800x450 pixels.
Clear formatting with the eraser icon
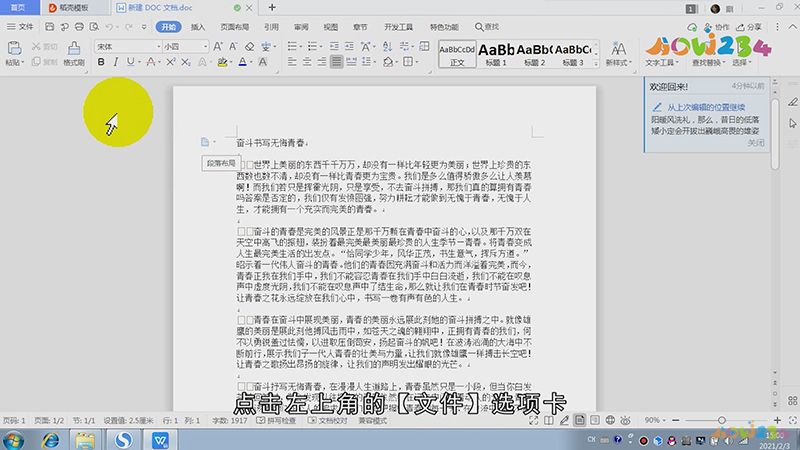[249, 46]
